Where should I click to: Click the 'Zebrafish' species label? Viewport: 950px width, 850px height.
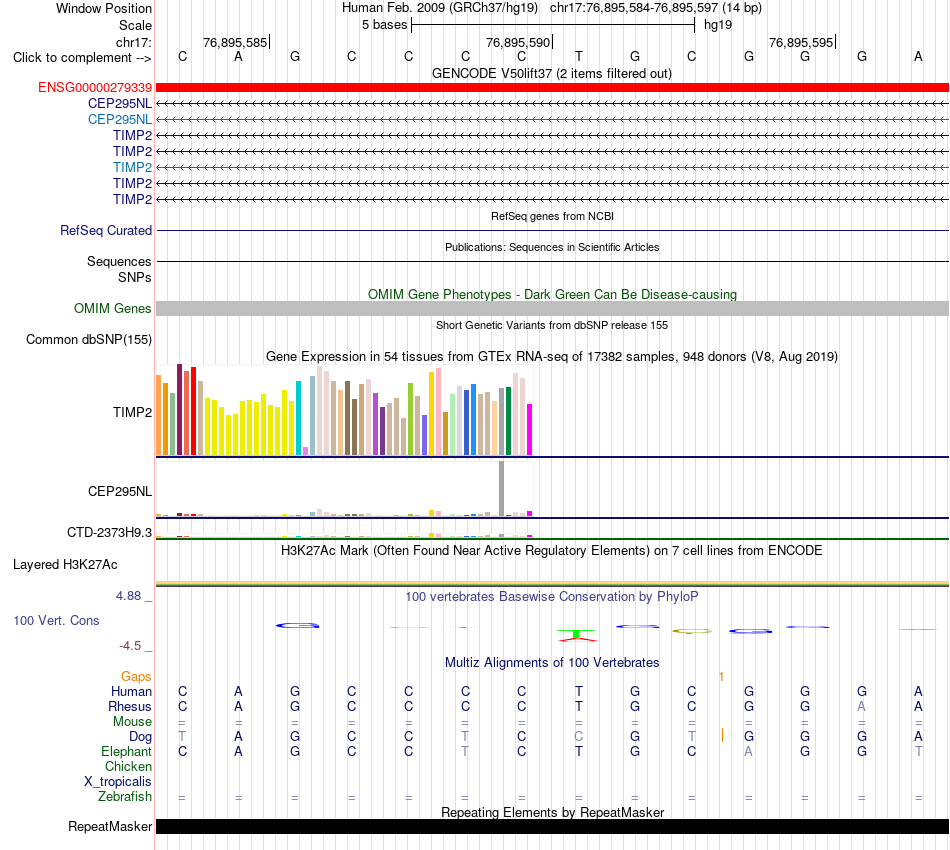tap(125, 797)
